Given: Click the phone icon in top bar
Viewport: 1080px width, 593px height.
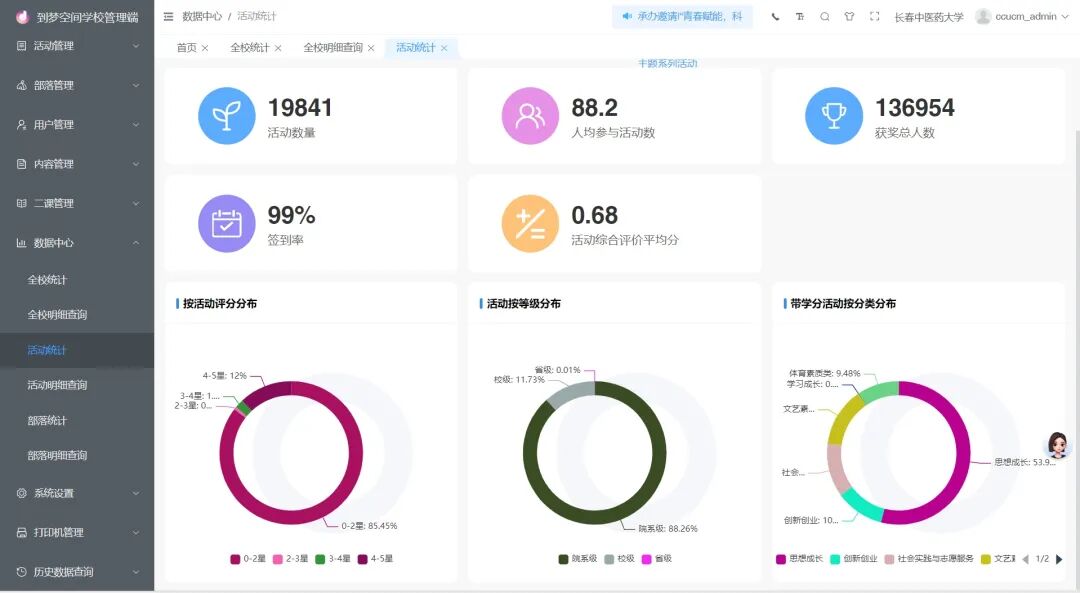Looking at the screenshot, I should pos(775,17).
